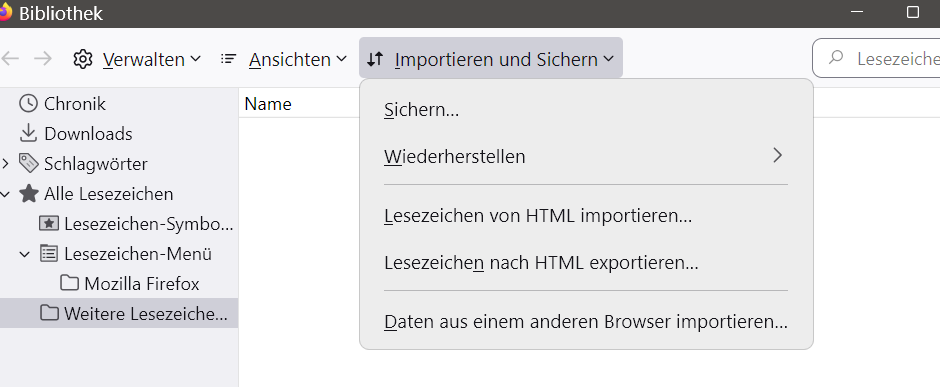Click the Schlagwörter tag icon
Image resolution: width=940 pixels, height=387 pixels.
[x=28, y=163]
